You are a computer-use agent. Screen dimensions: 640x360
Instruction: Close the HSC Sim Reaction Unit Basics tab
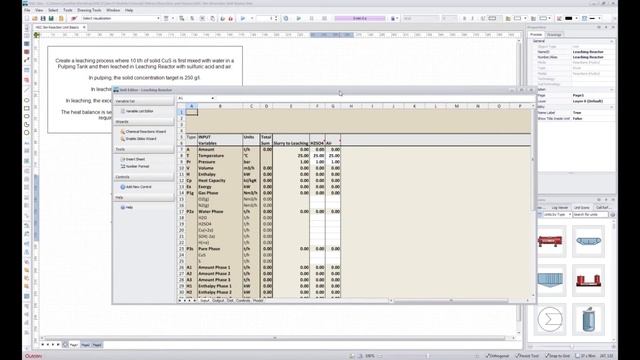(84, 27)
